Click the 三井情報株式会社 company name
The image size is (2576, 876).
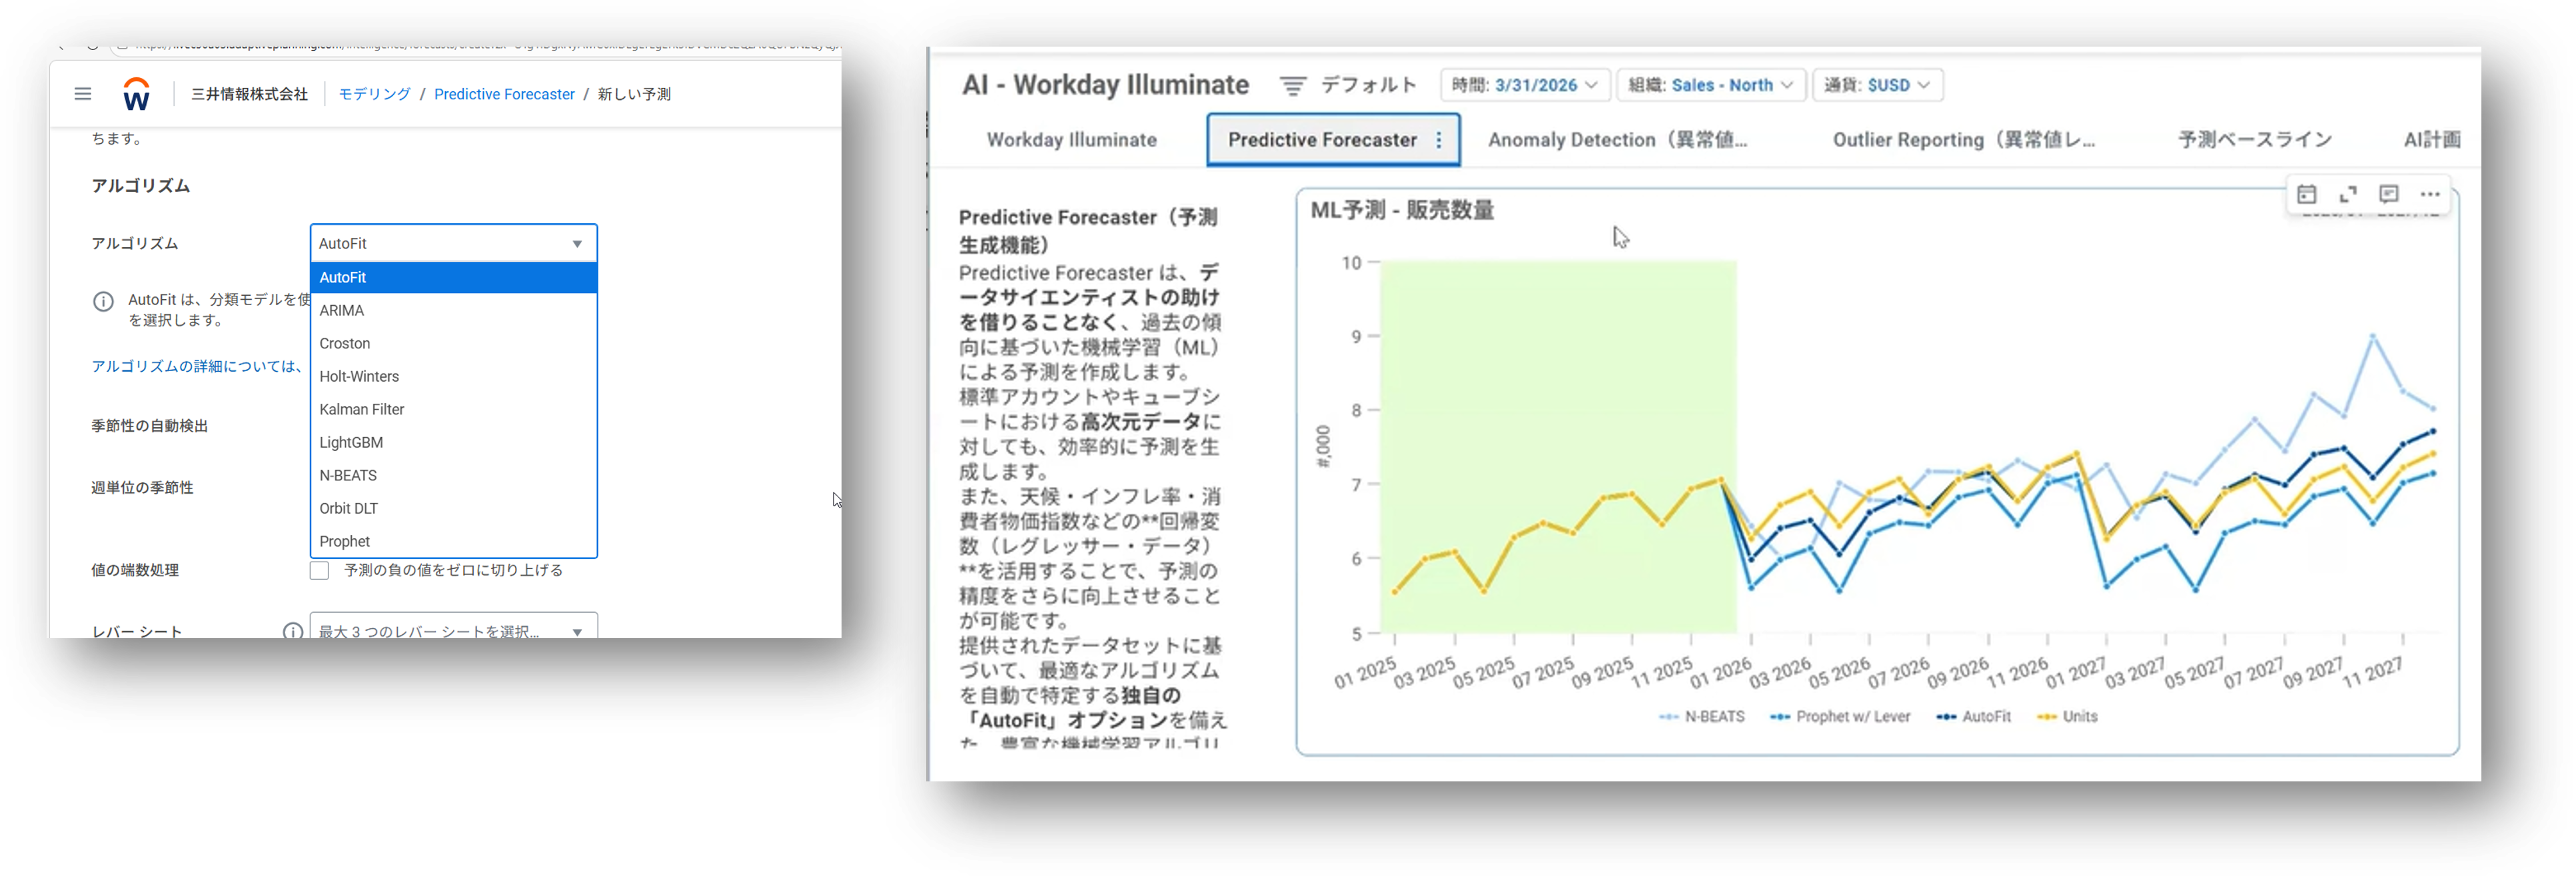[249, 94]
